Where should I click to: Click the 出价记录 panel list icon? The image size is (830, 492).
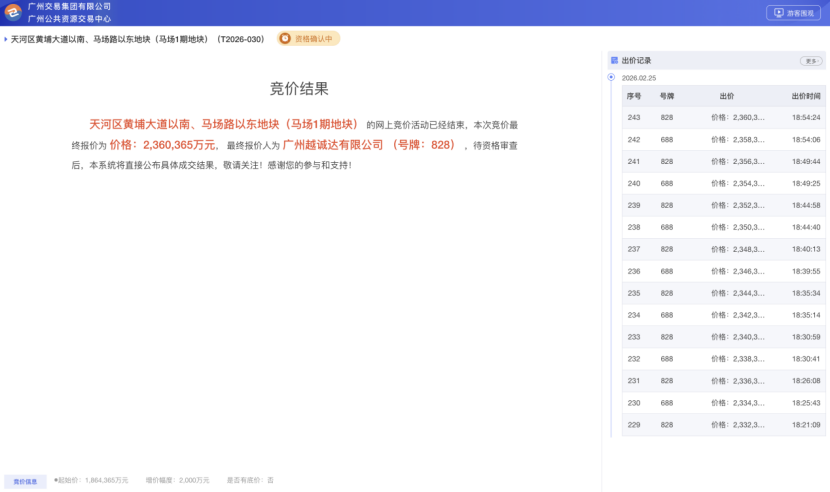pos(614,60)
